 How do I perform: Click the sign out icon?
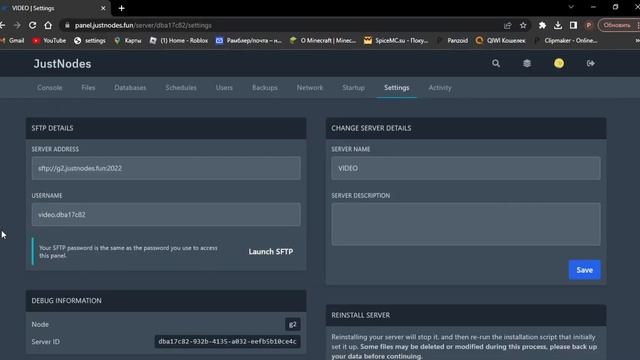[590, 63]
